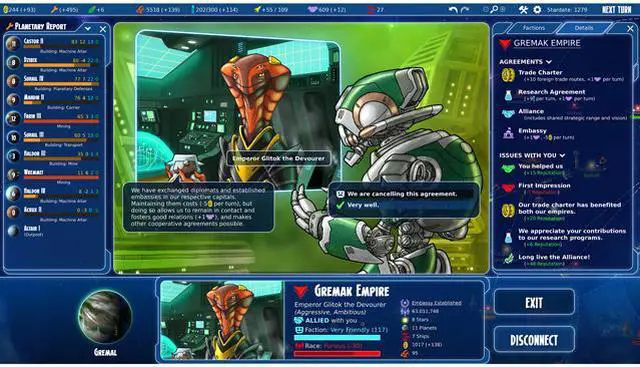Click the Research Agreement flask icon

pos(508,95)
